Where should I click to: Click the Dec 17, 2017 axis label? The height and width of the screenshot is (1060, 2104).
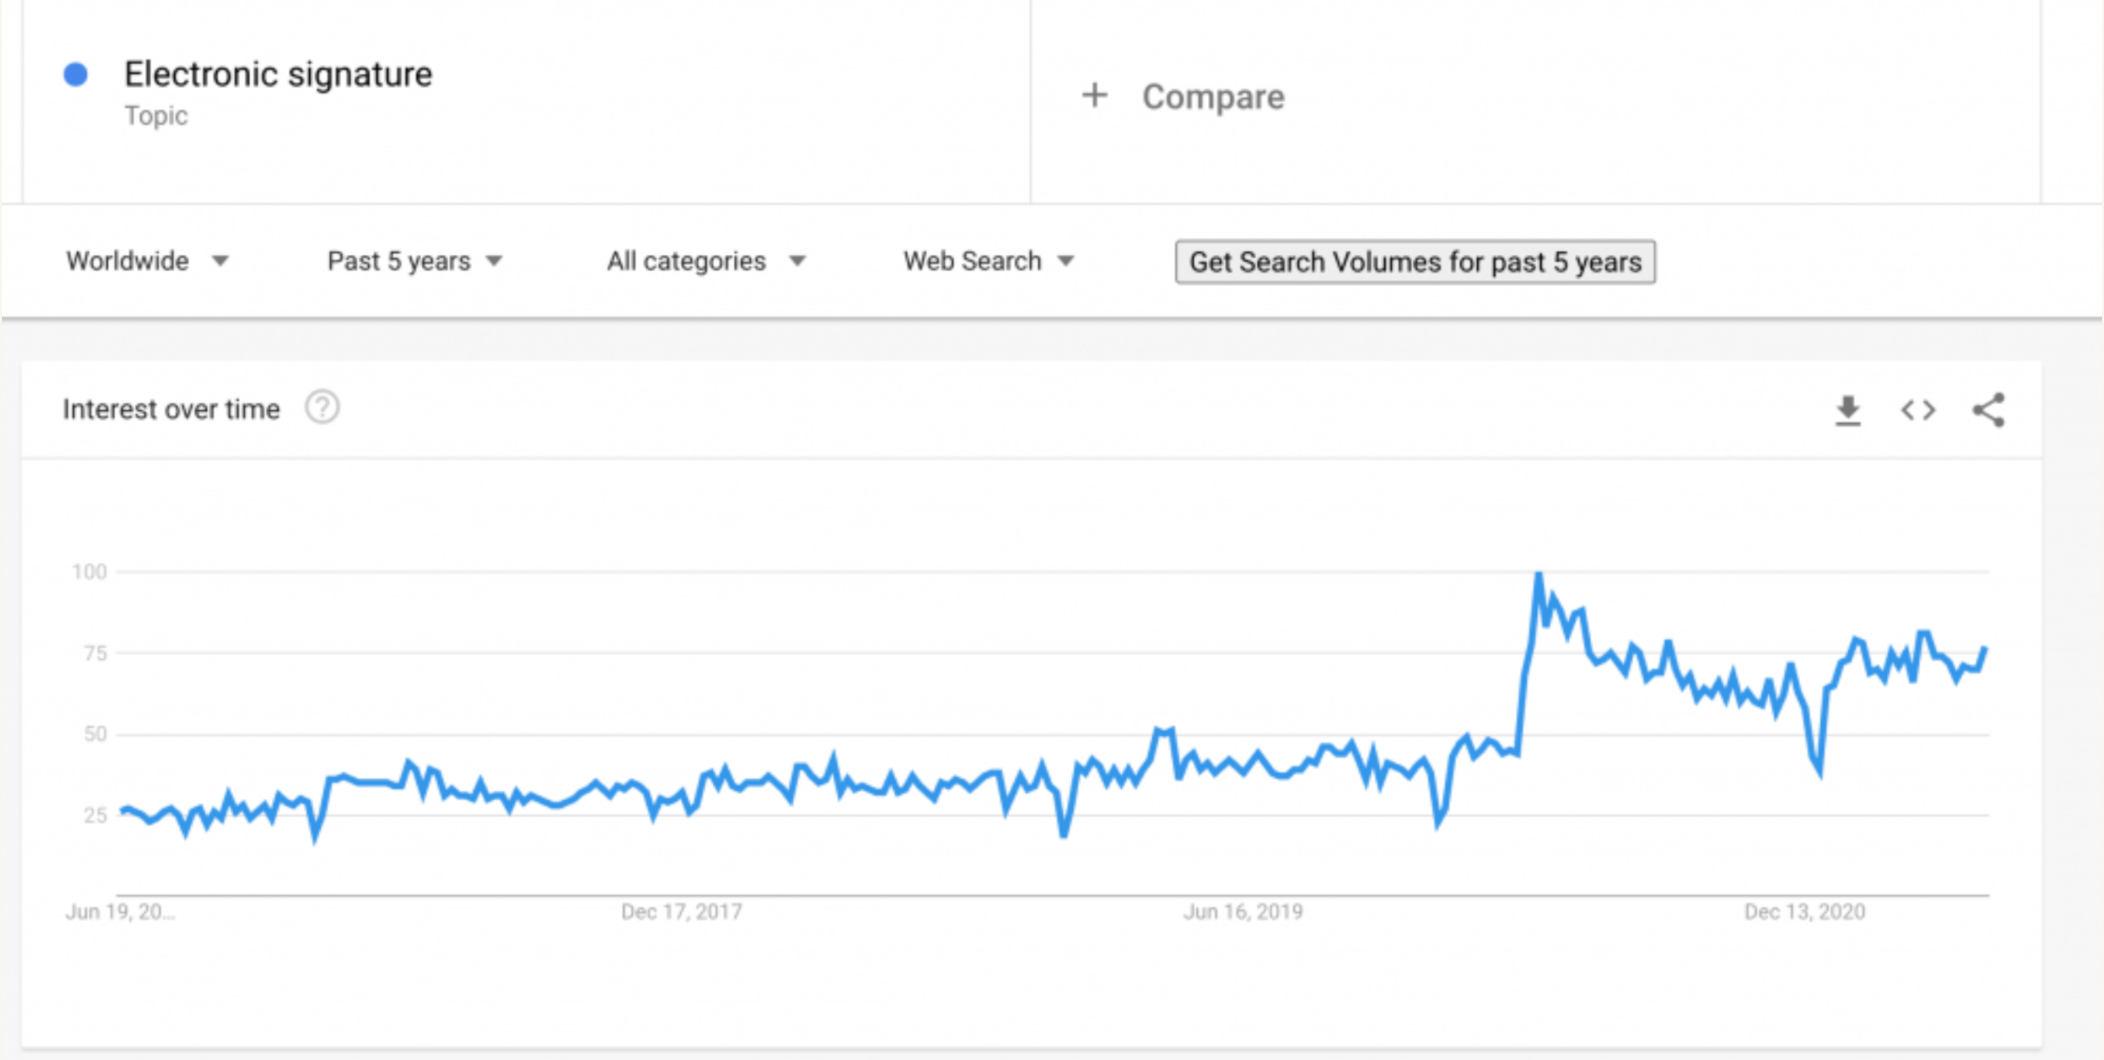681,912
